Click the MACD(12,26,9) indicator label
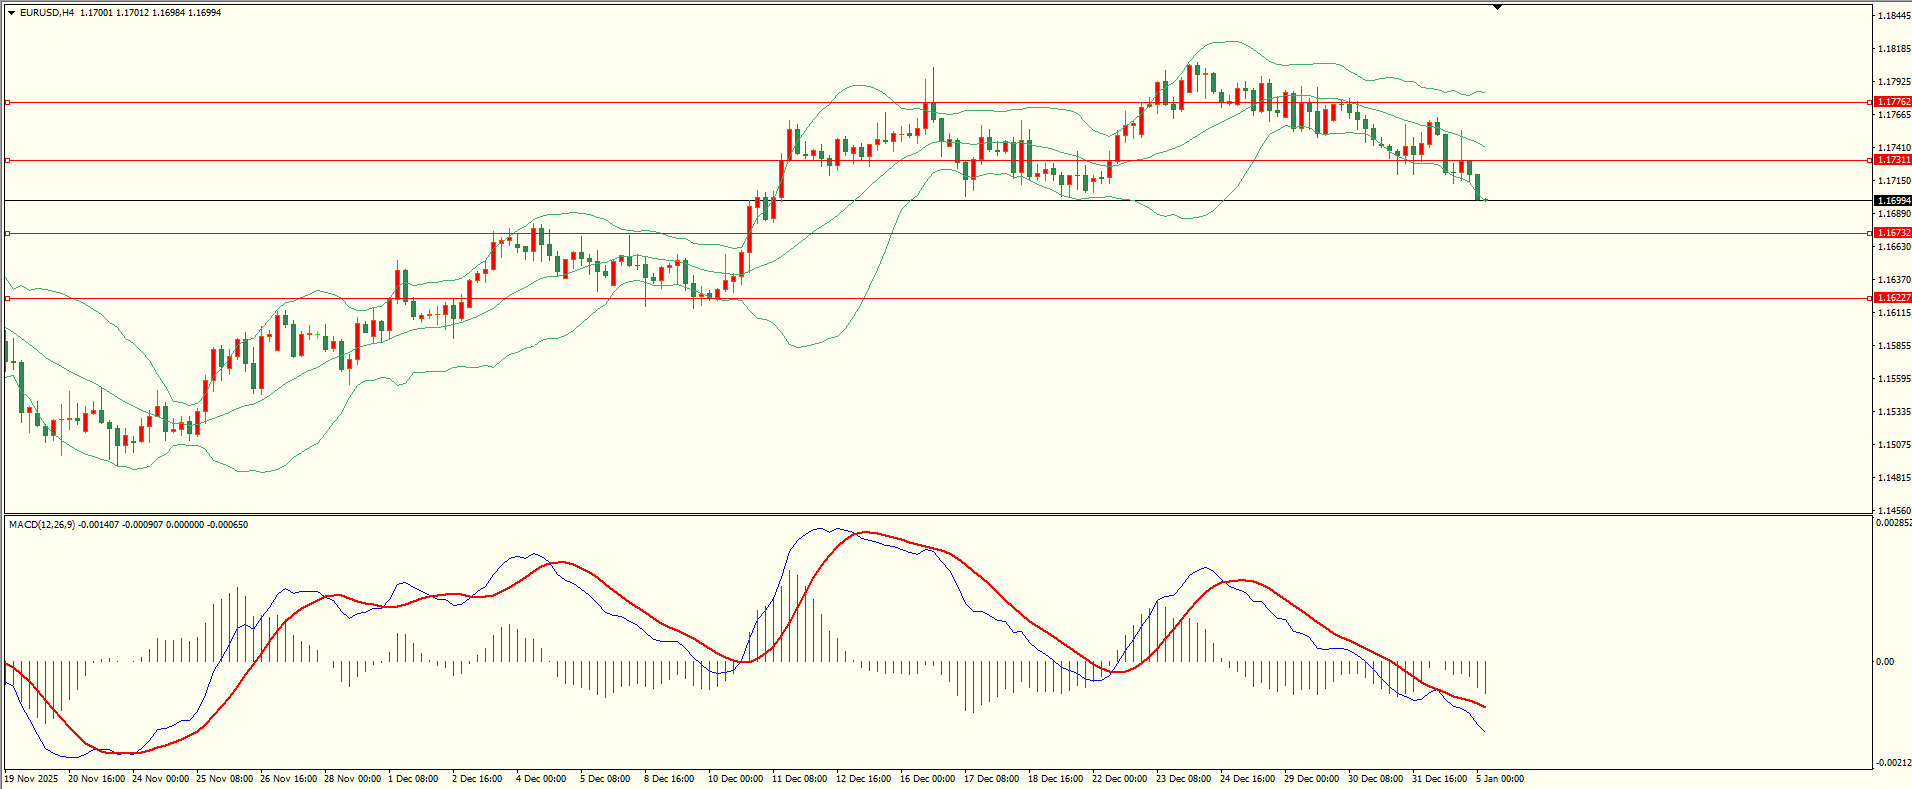 (x=41, y=525)
